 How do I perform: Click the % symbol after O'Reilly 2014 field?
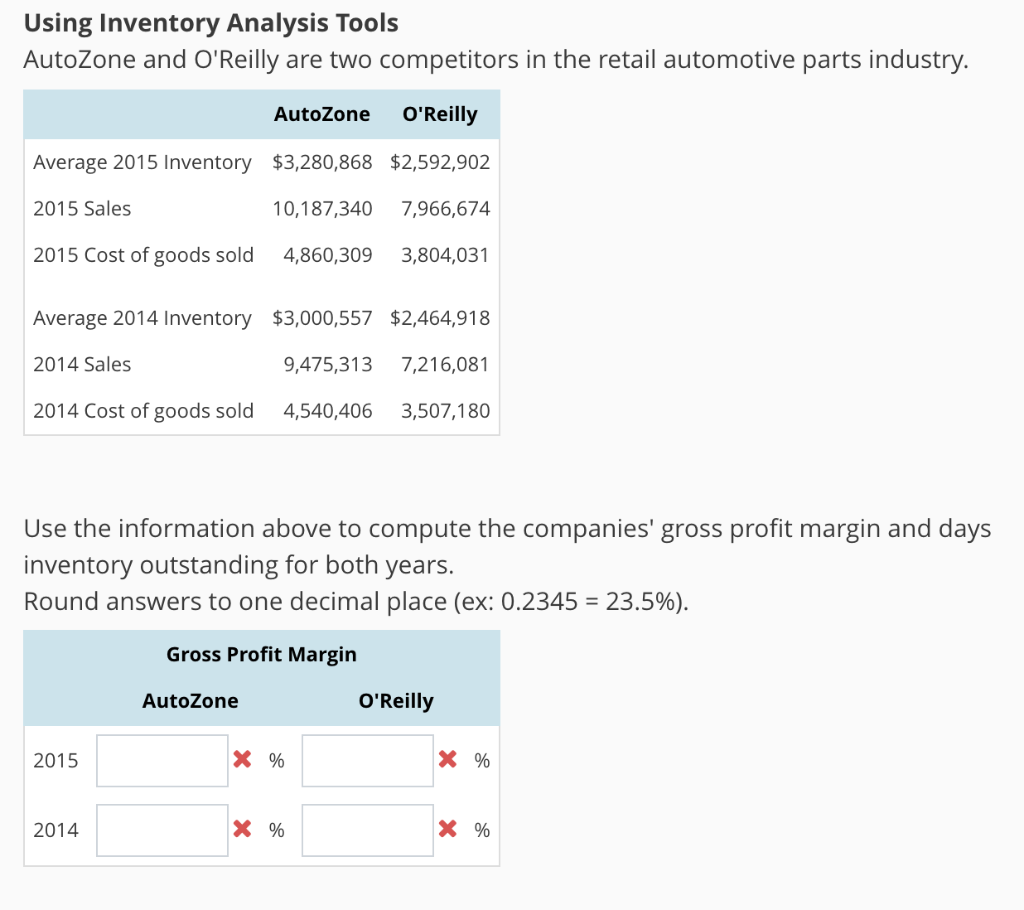[481, 830]
